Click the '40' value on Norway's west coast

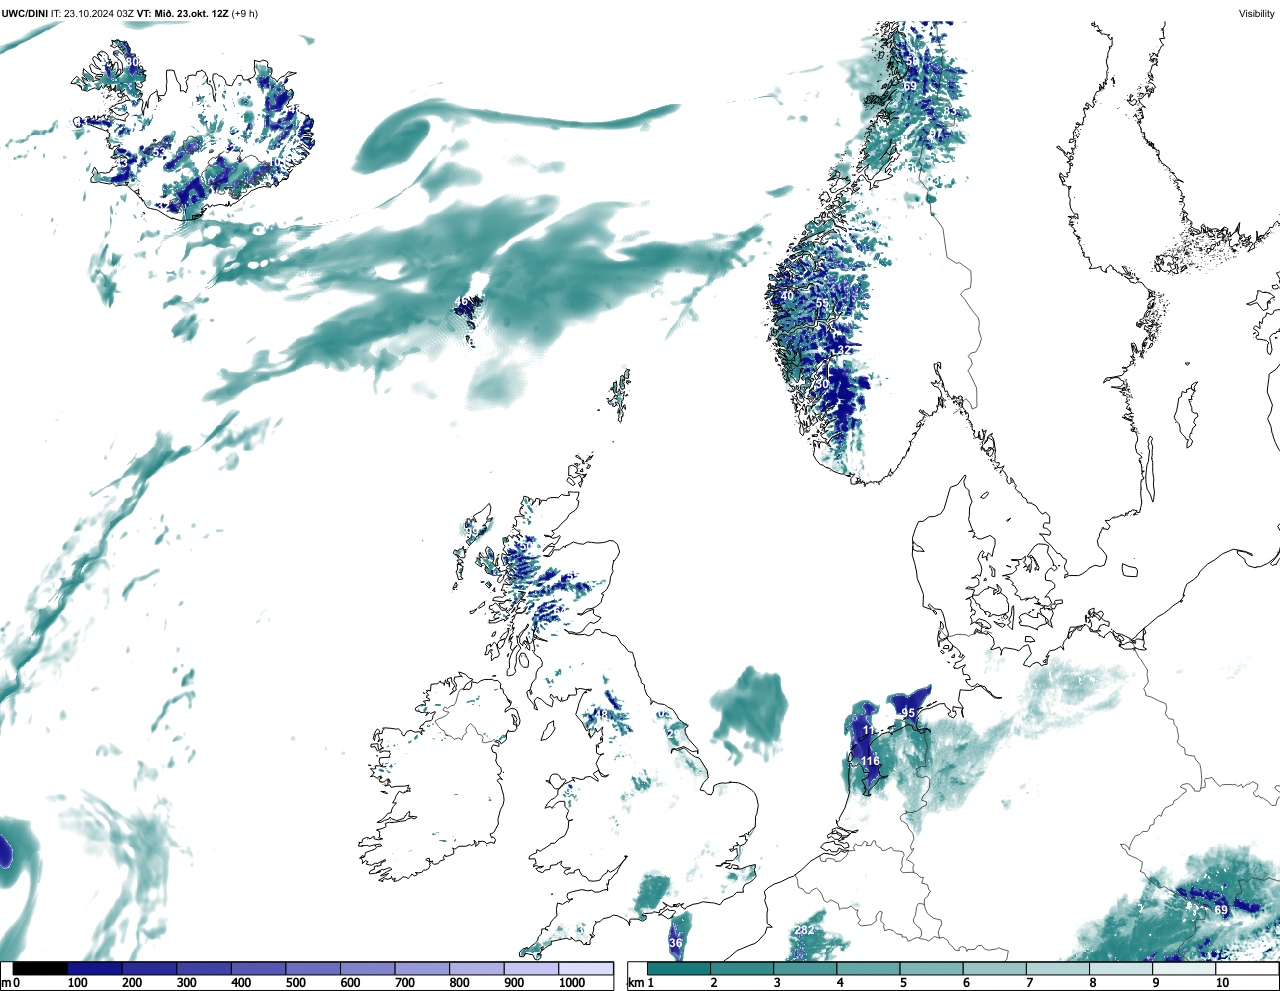[x=787, y=296]
